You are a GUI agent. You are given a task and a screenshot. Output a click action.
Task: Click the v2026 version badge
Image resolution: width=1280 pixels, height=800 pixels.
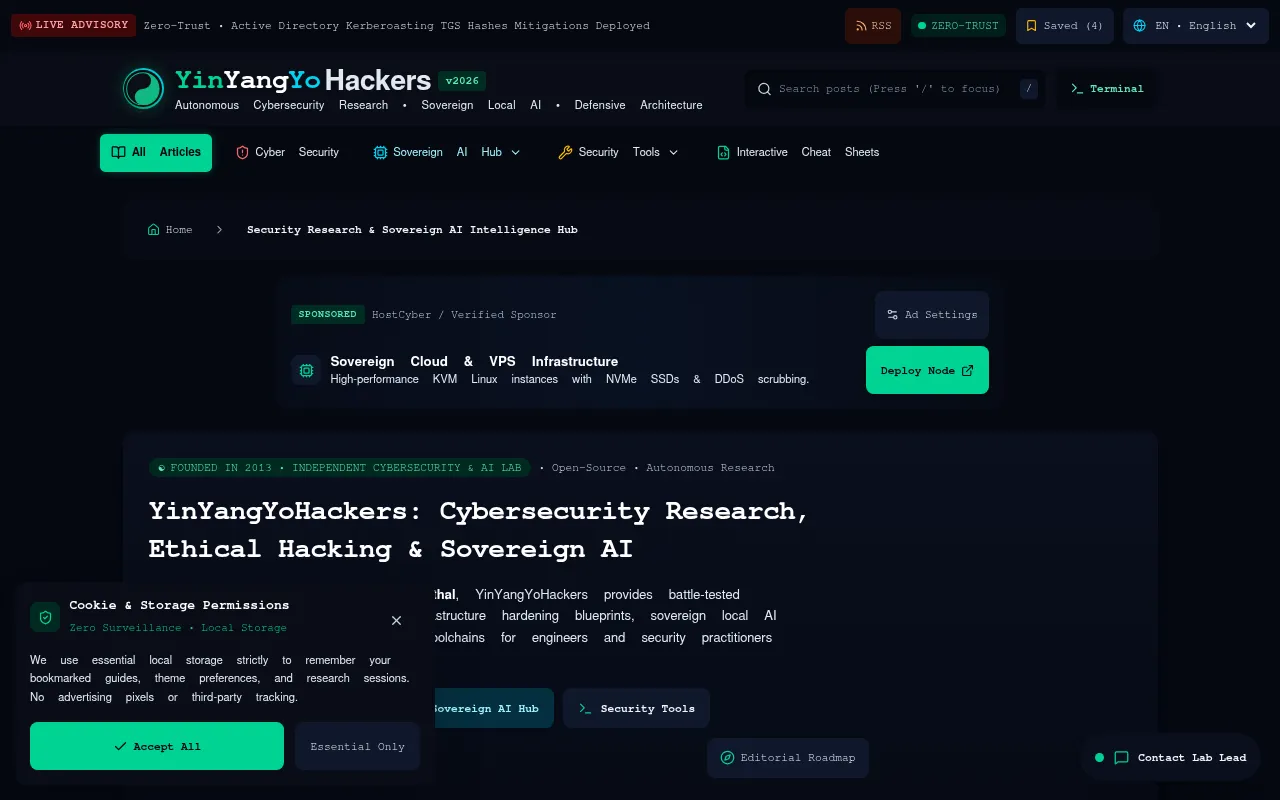[x=462, y=82]
